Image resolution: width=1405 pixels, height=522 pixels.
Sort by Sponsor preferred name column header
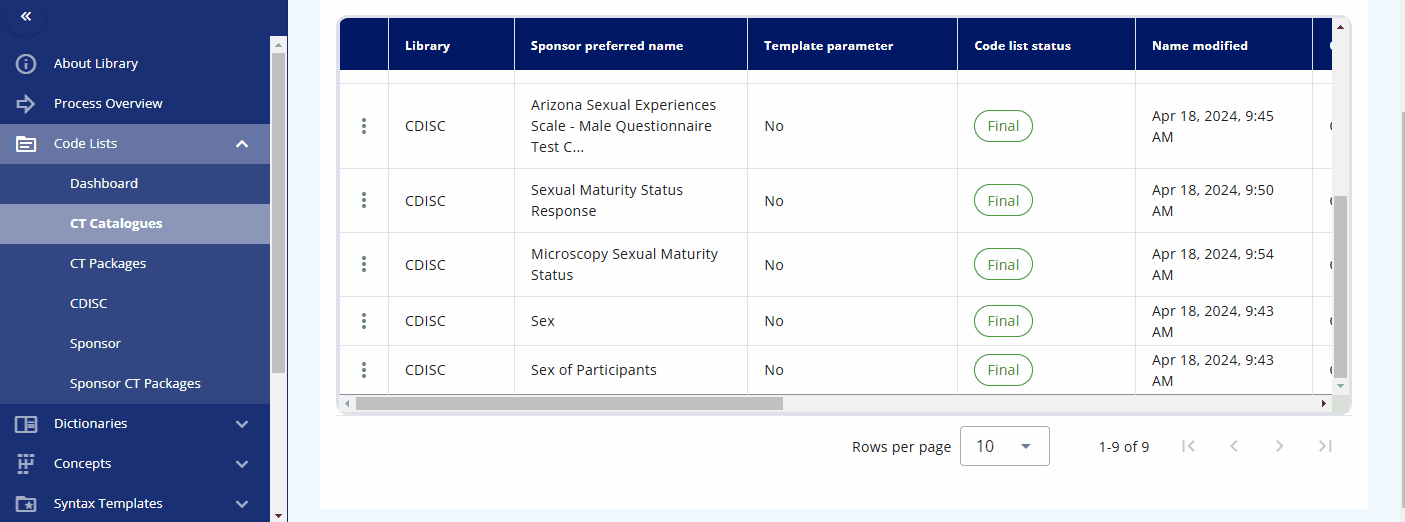607,46
